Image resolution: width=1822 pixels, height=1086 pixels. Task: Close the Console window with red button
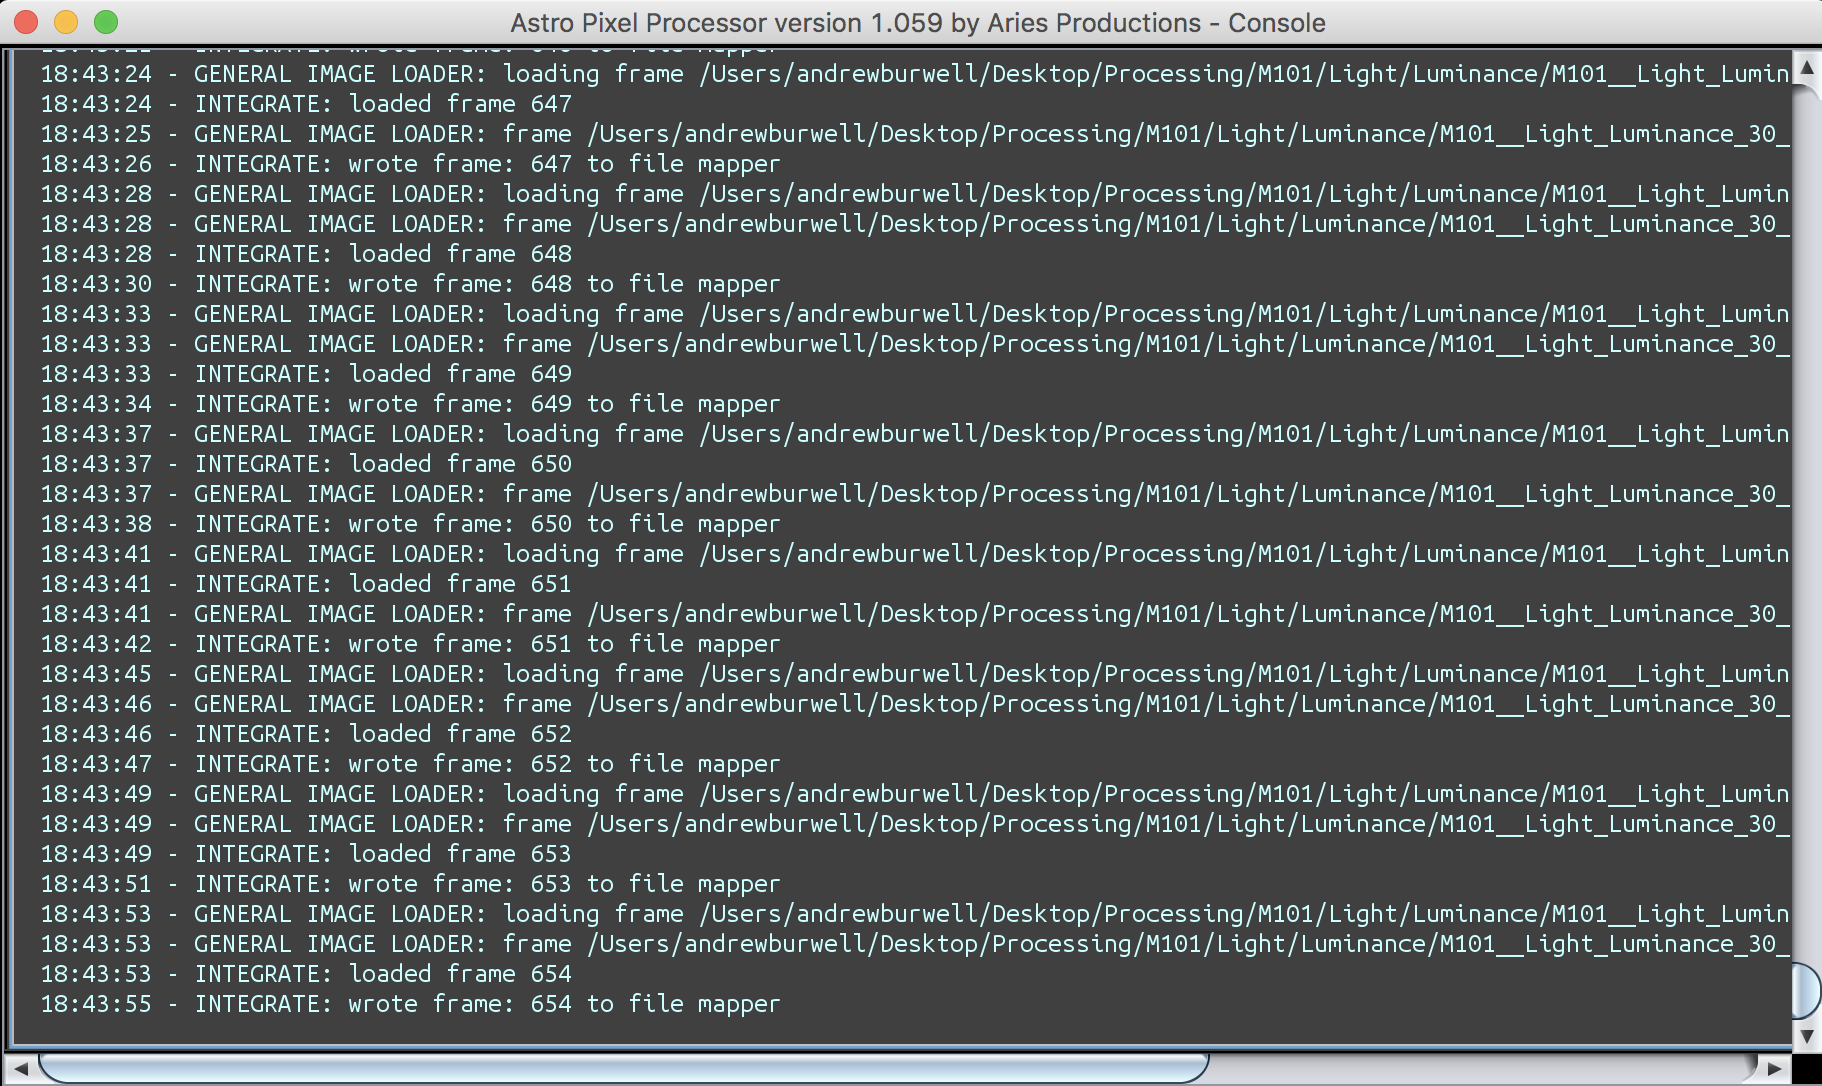(x=26, y=22)
